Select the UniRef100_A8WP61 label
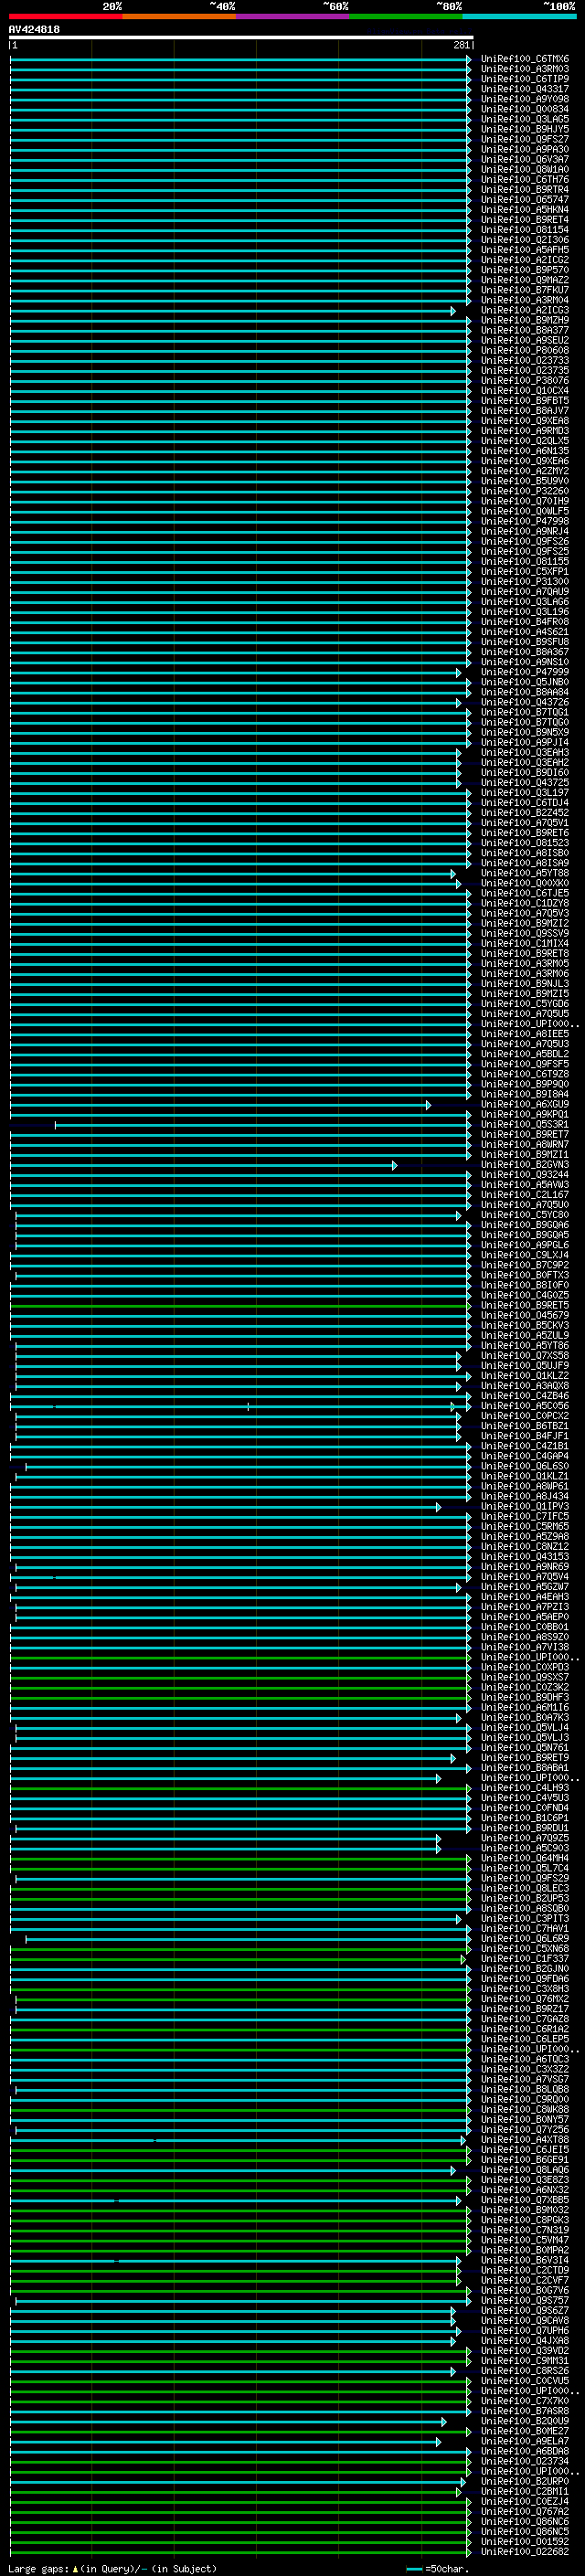Screen dimensions: 585x2576 tap(525, 1486)
